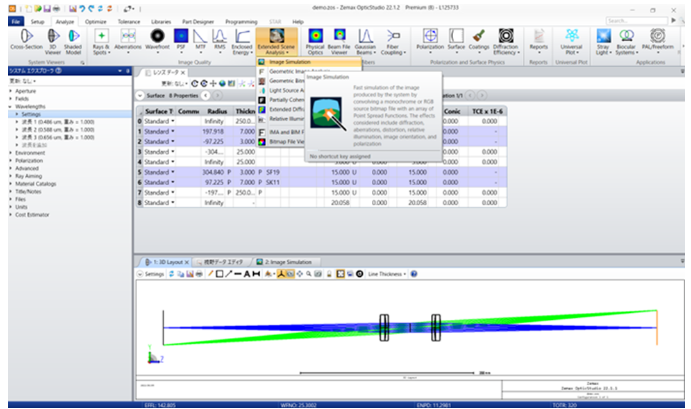Open Gaussian Beams menu
The height and width of the screenshot is (409, 691).
[365, 41]
